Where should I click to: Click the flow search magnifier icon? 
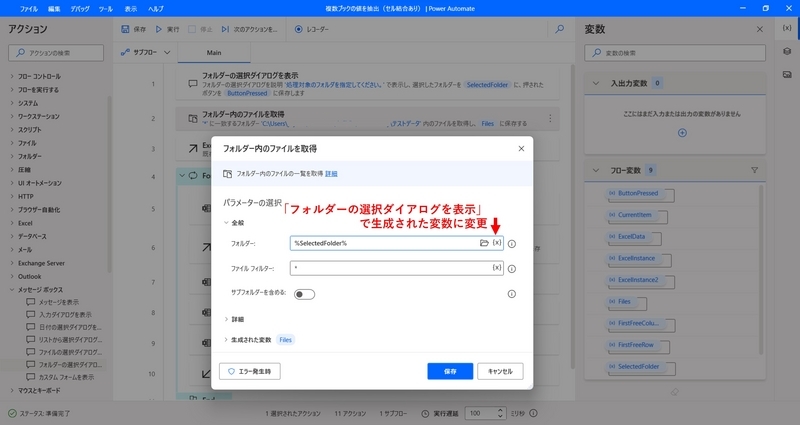coord(560,30)
